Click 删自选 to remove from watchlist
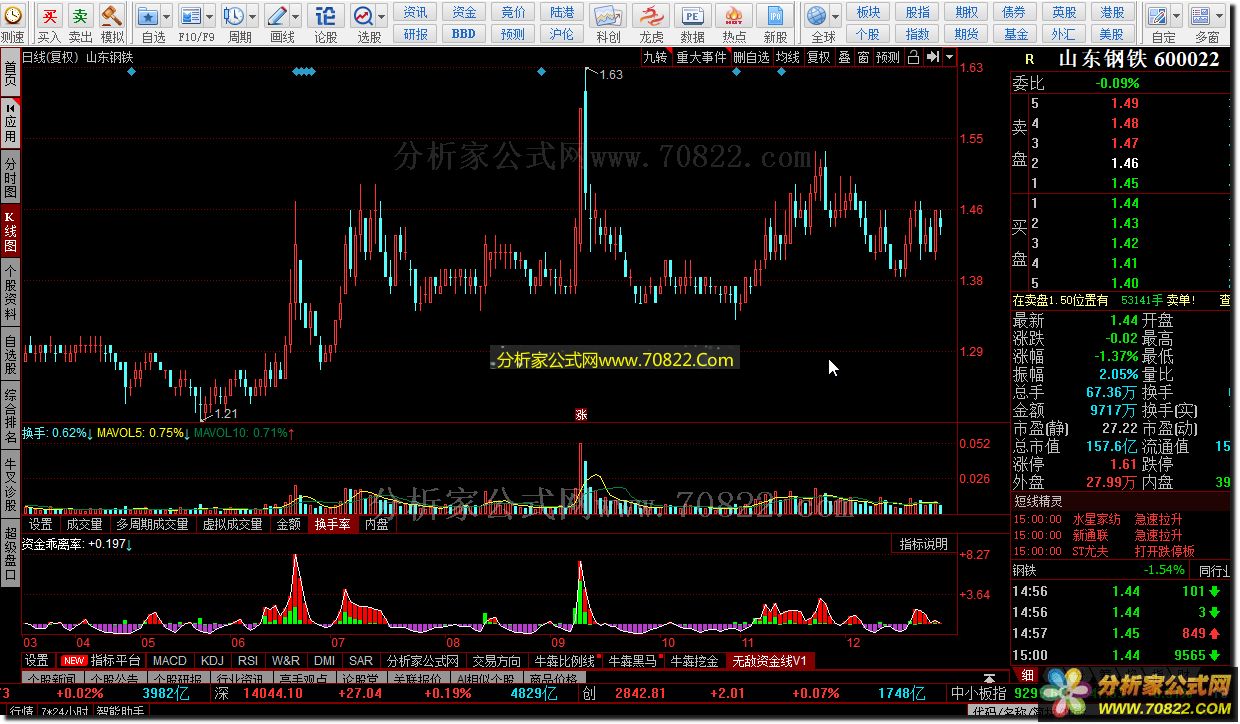Screen dimensions: 1240x724 coord(751,58)
